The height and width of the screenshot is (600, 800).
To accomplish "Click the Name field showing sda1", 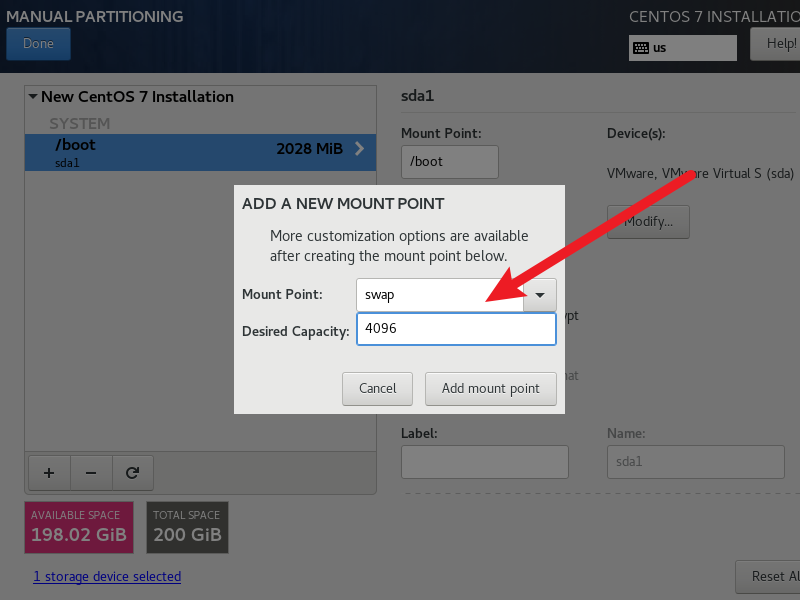I will coord(696,462).
